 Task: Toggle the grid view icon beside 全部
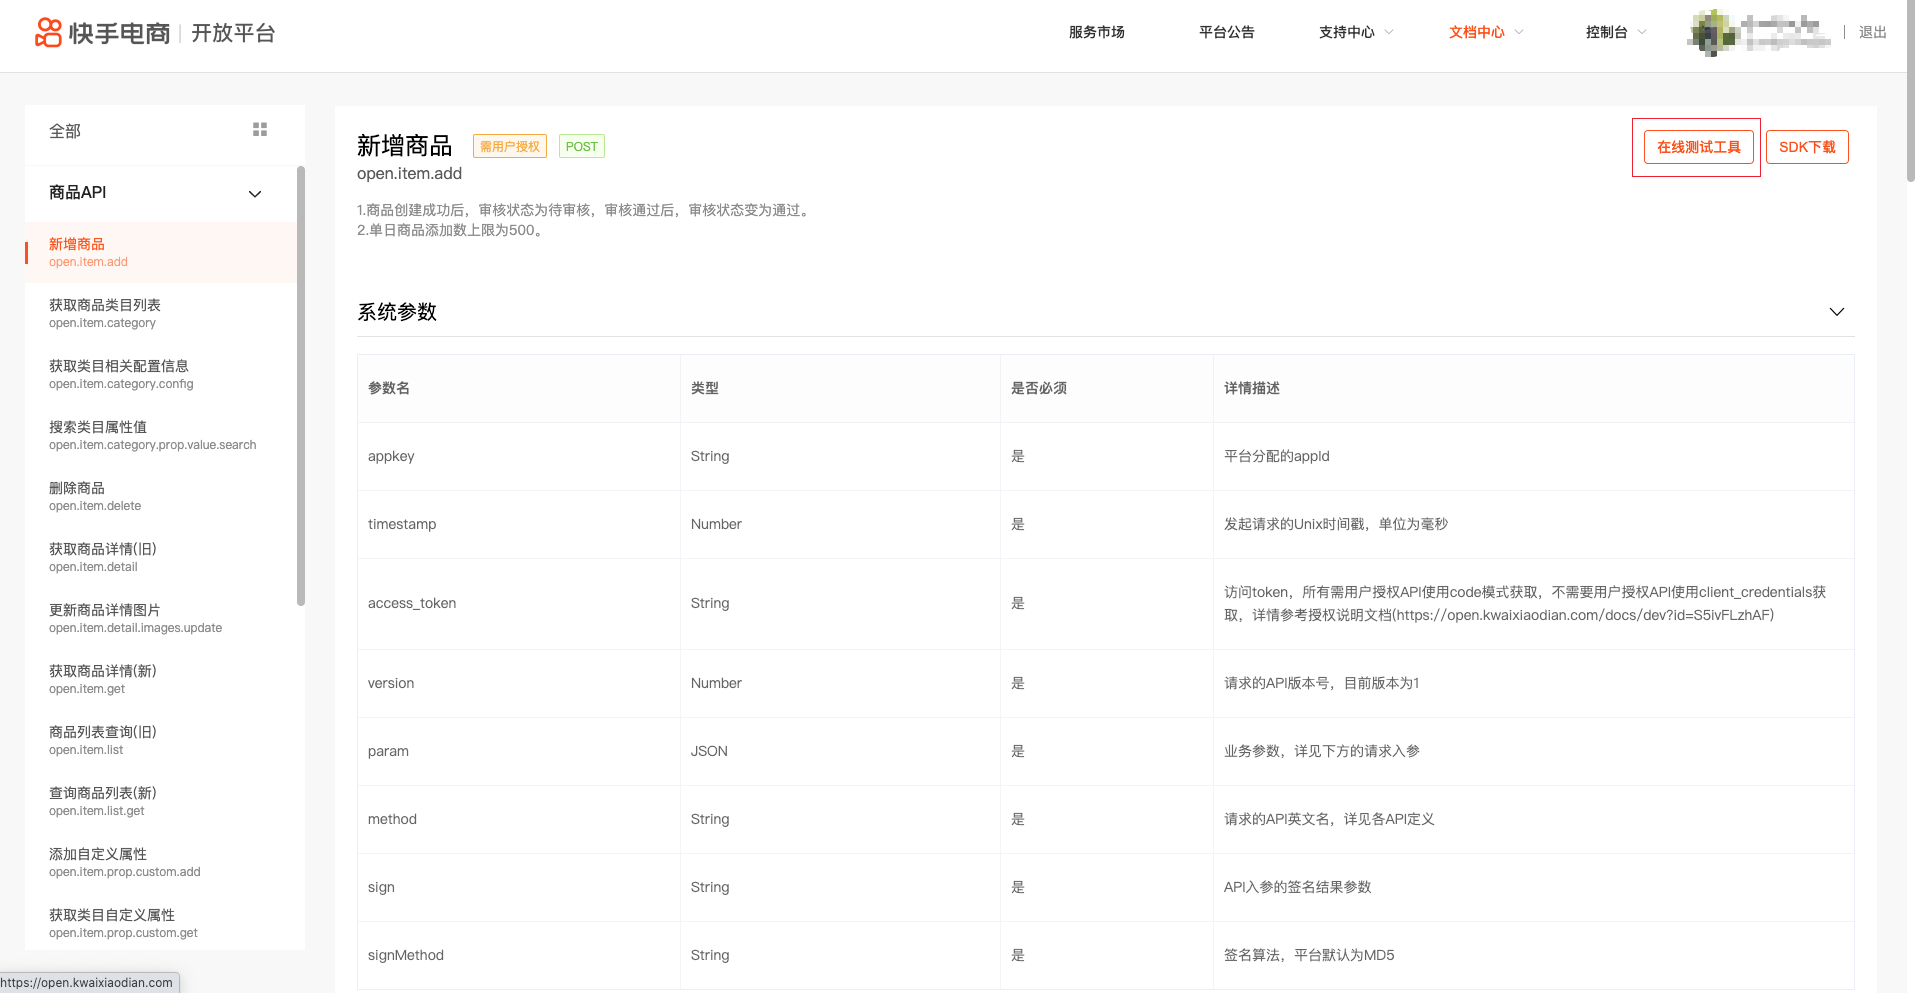(x=260, y=130)
